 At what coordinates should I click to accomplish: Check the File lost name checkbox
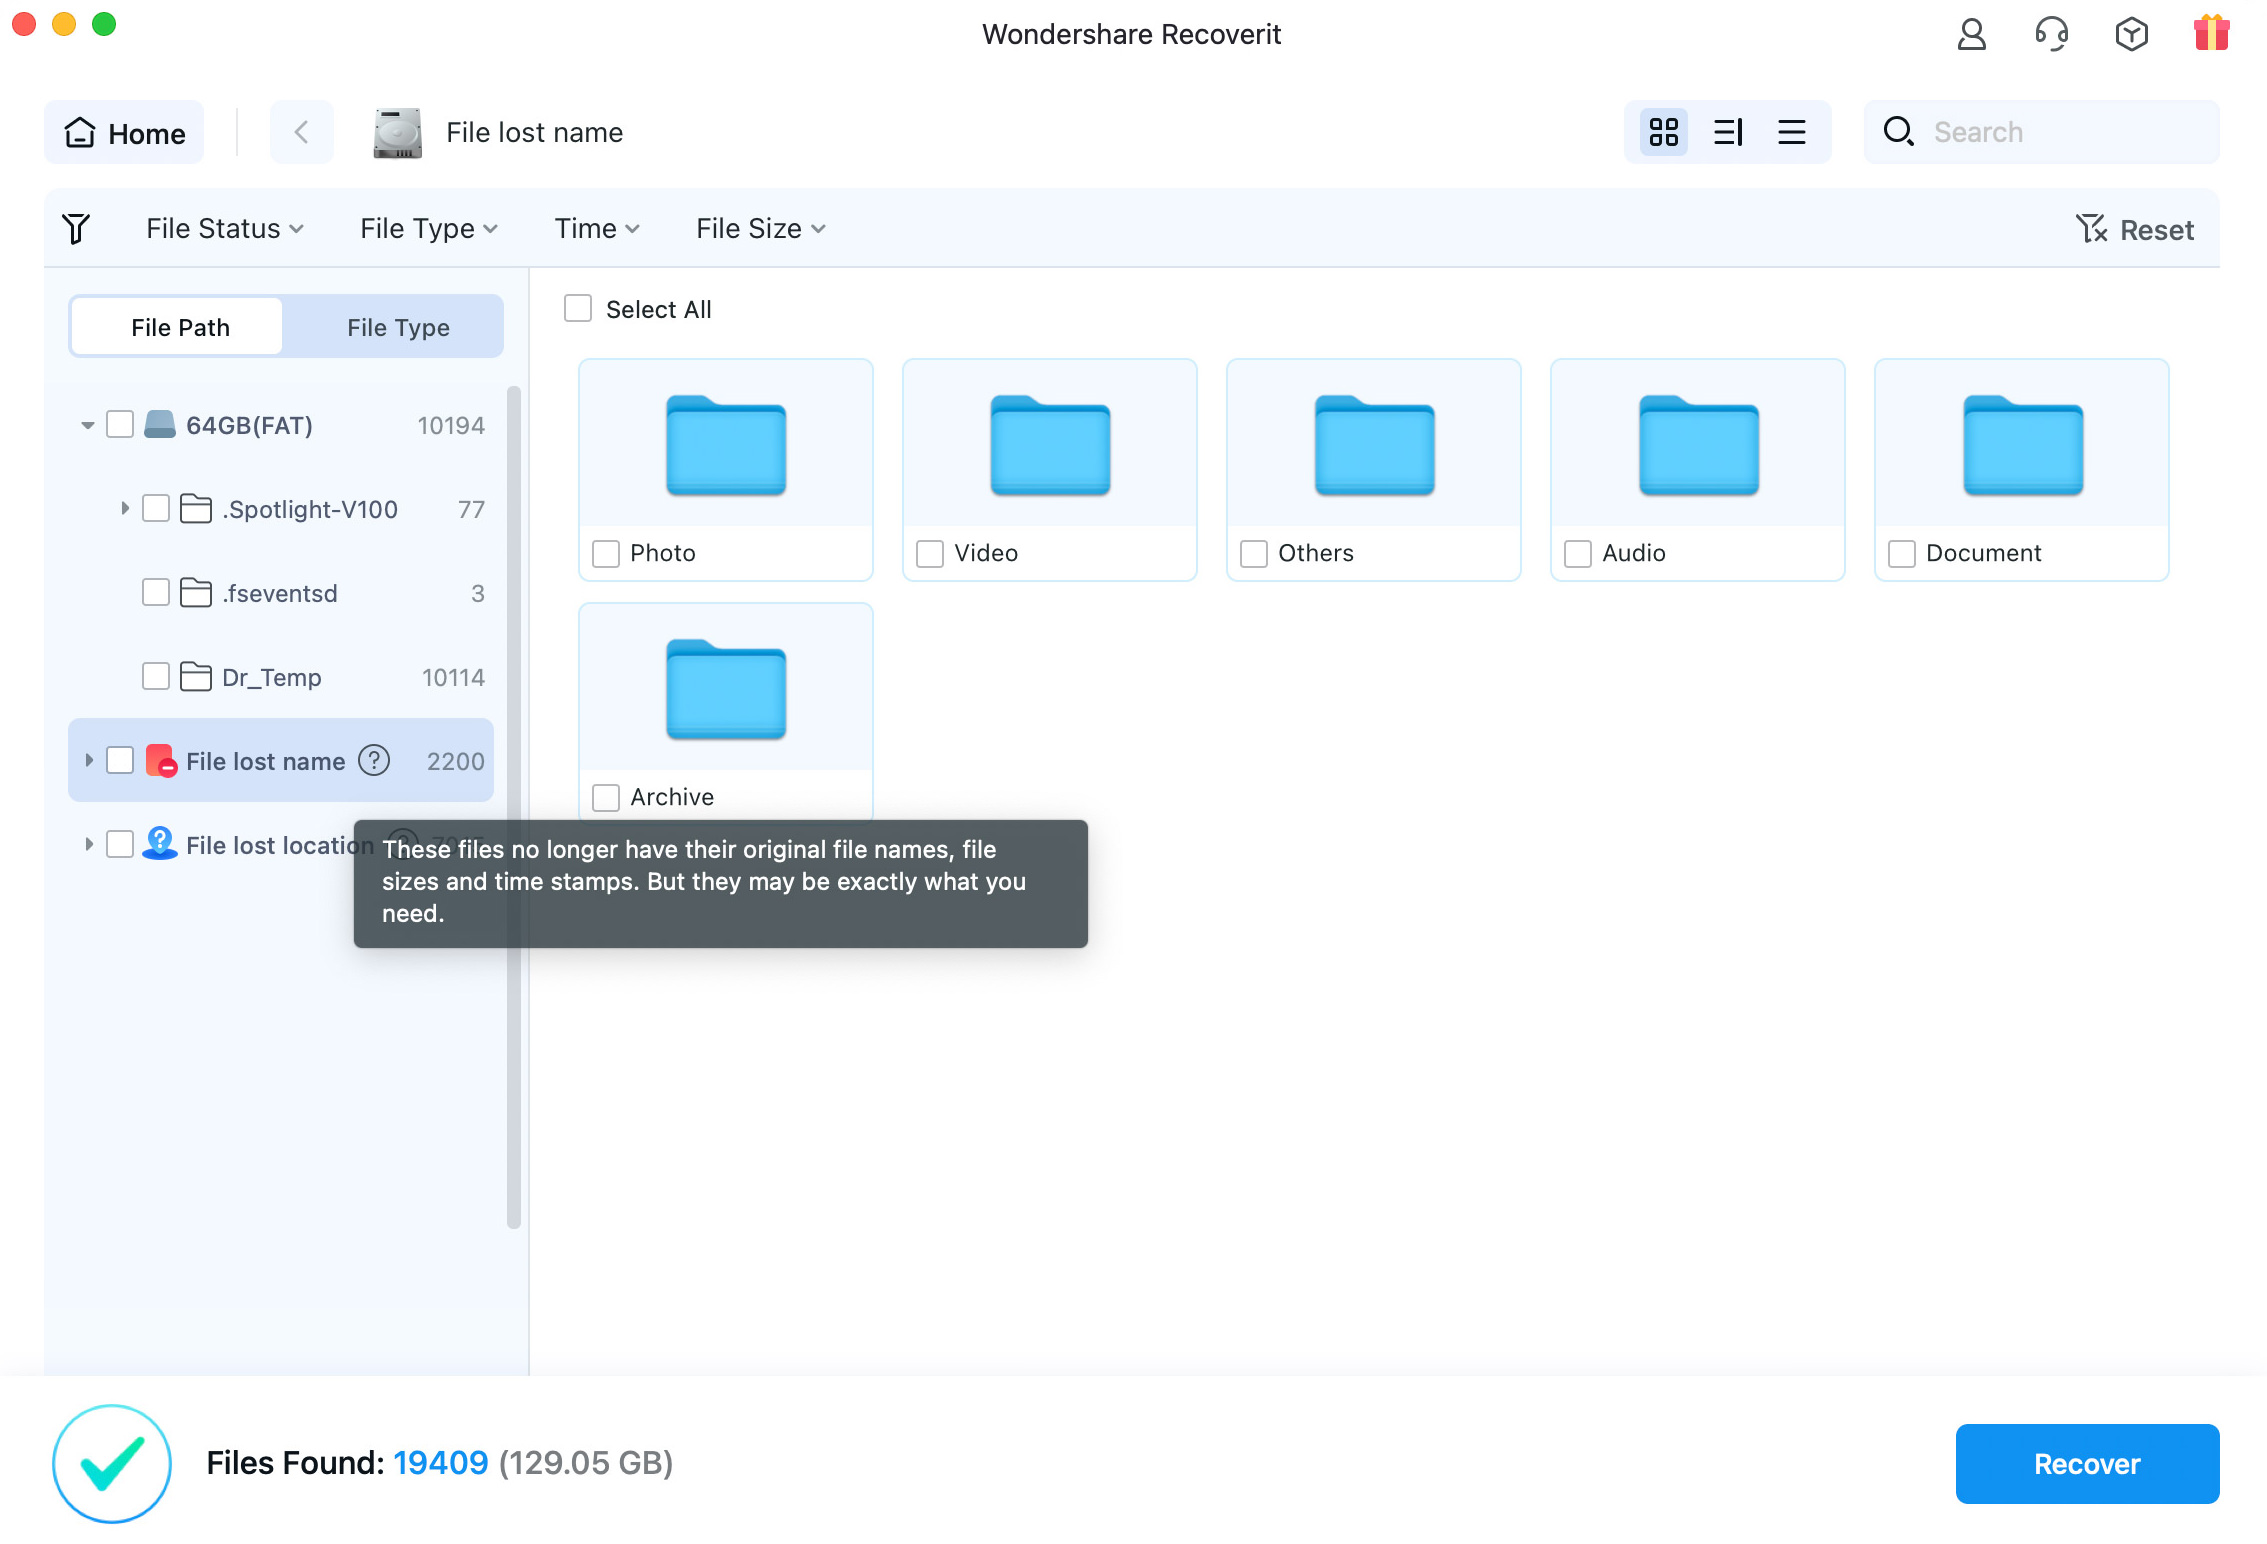pos(120,760)
